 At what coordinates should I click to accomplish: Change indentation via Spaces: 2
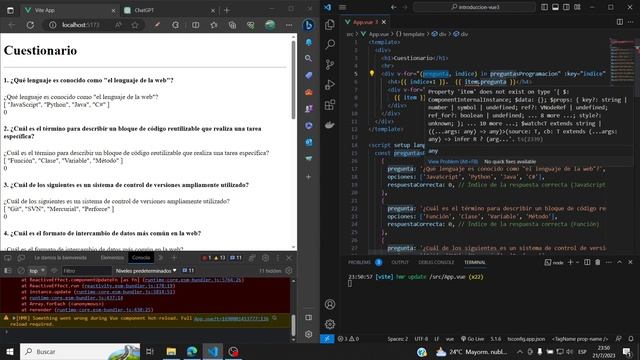pos(398,339)
